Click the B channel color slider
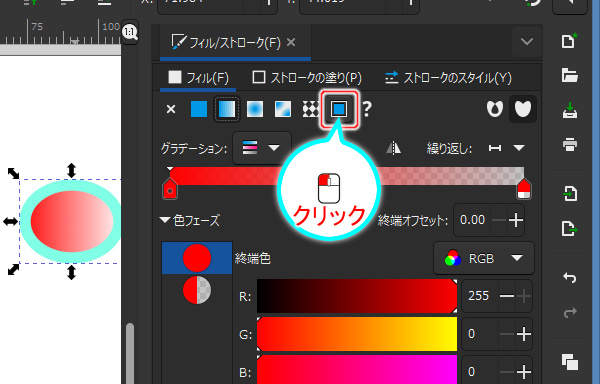The image size is (600, 384). pos(357,370)
